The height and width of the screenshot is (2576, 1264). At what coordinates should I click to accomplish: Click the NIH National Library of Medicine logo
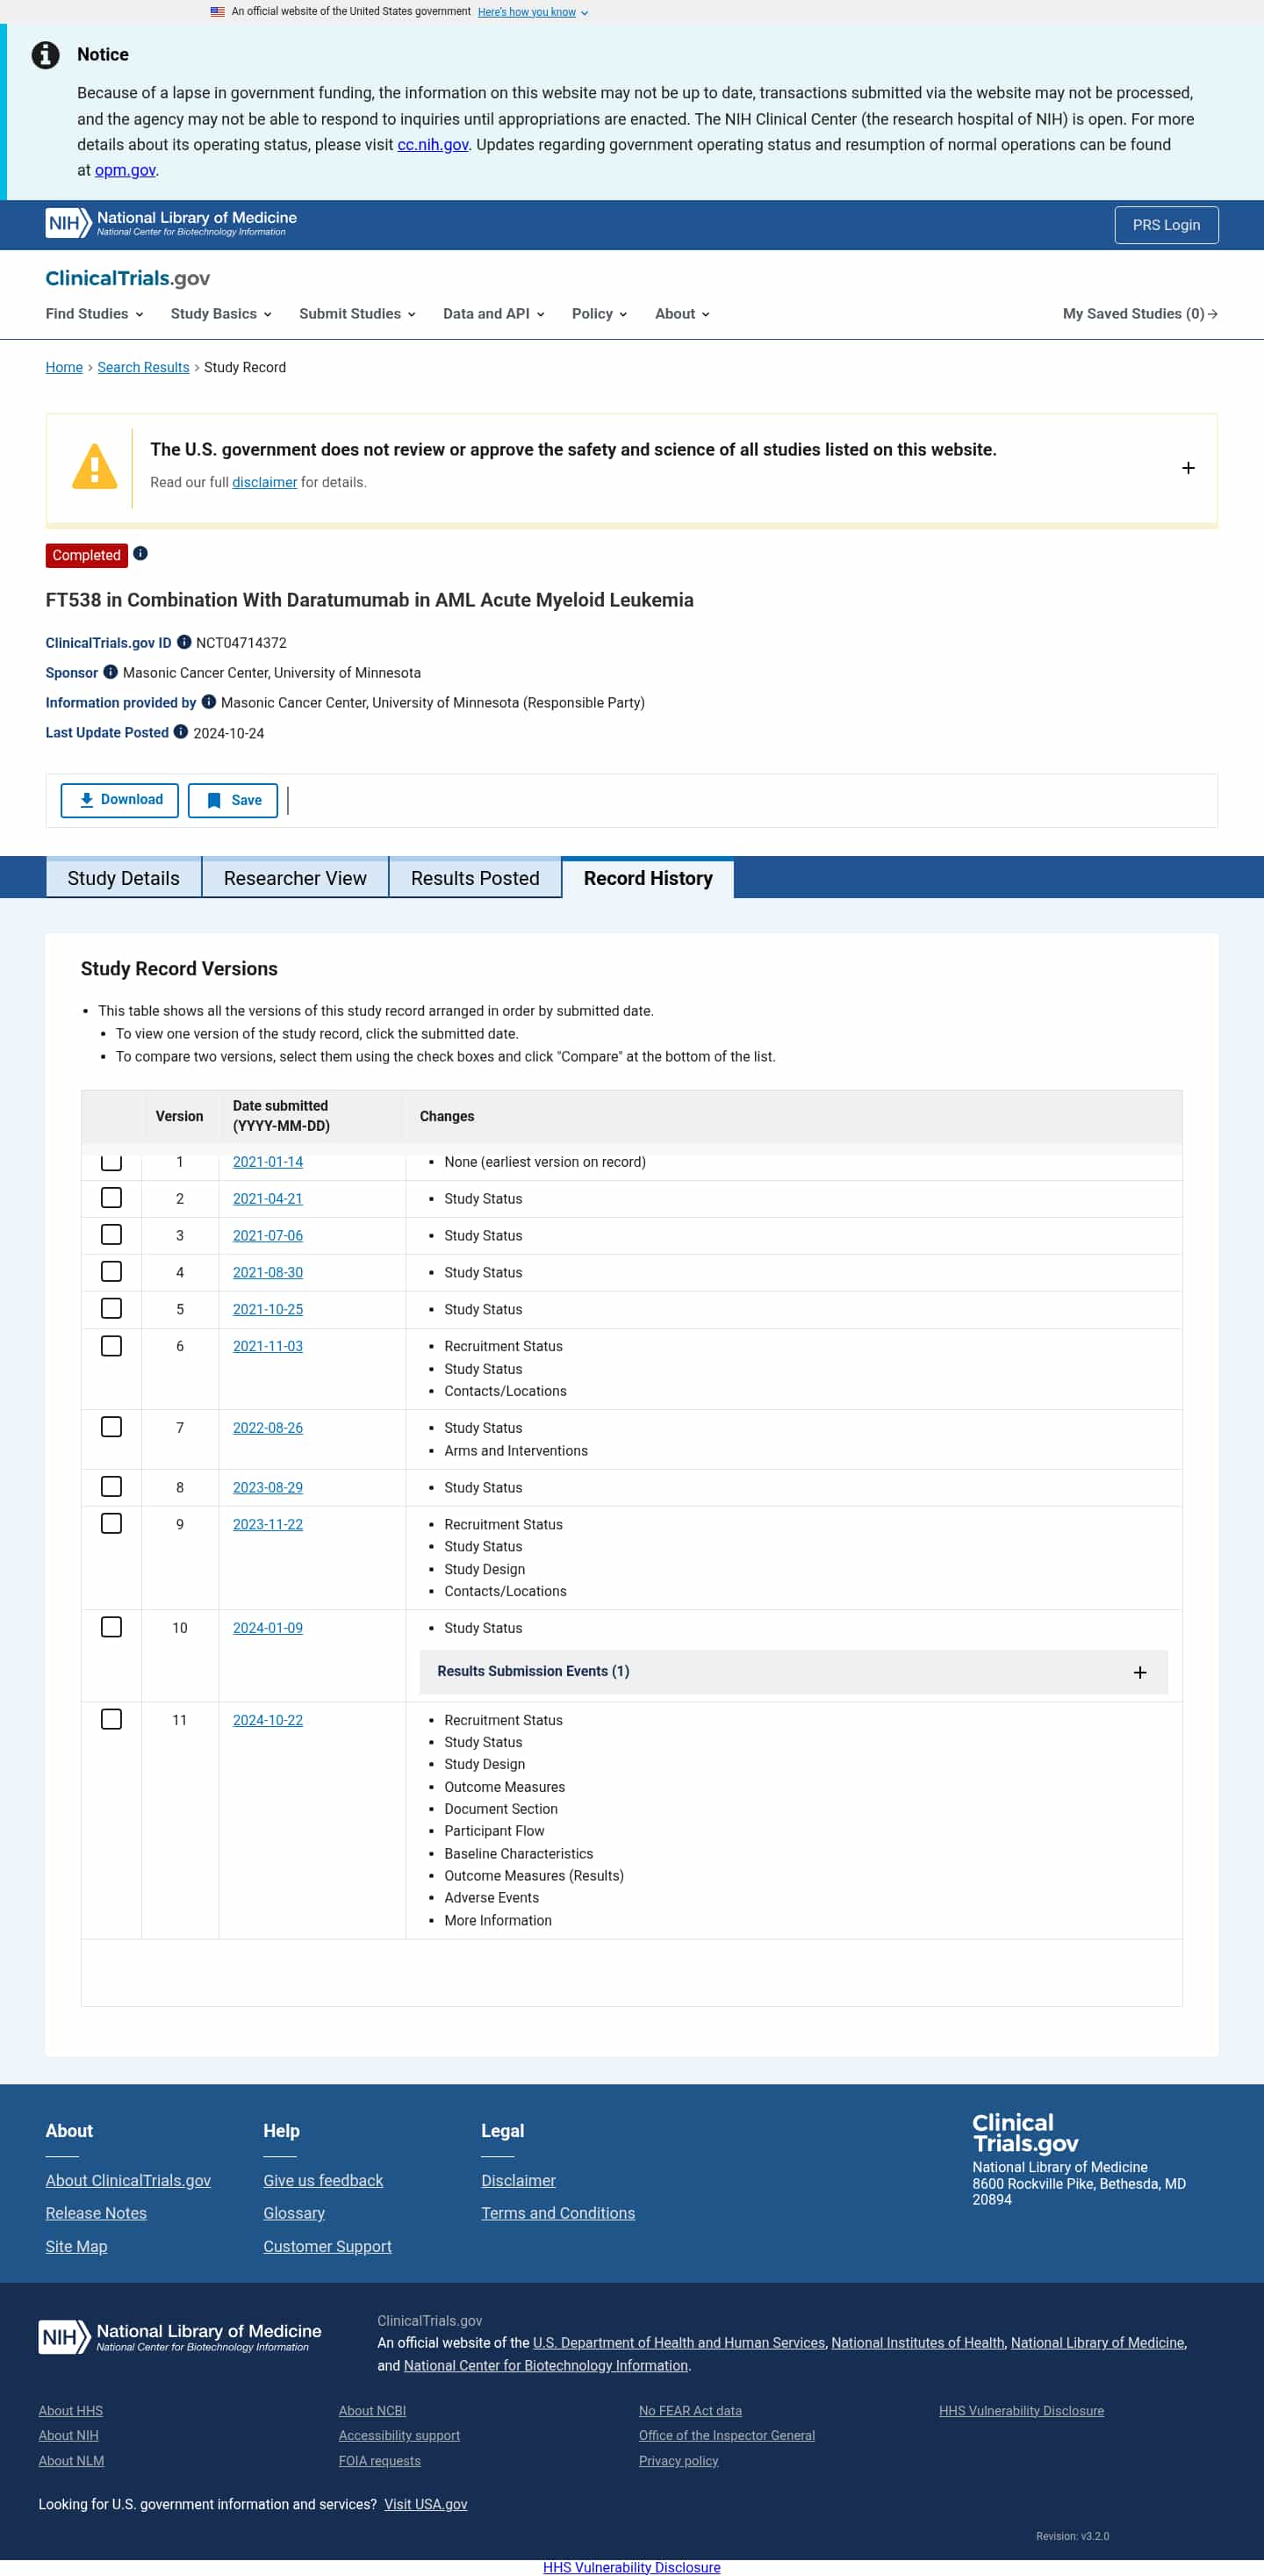(171, 223)
